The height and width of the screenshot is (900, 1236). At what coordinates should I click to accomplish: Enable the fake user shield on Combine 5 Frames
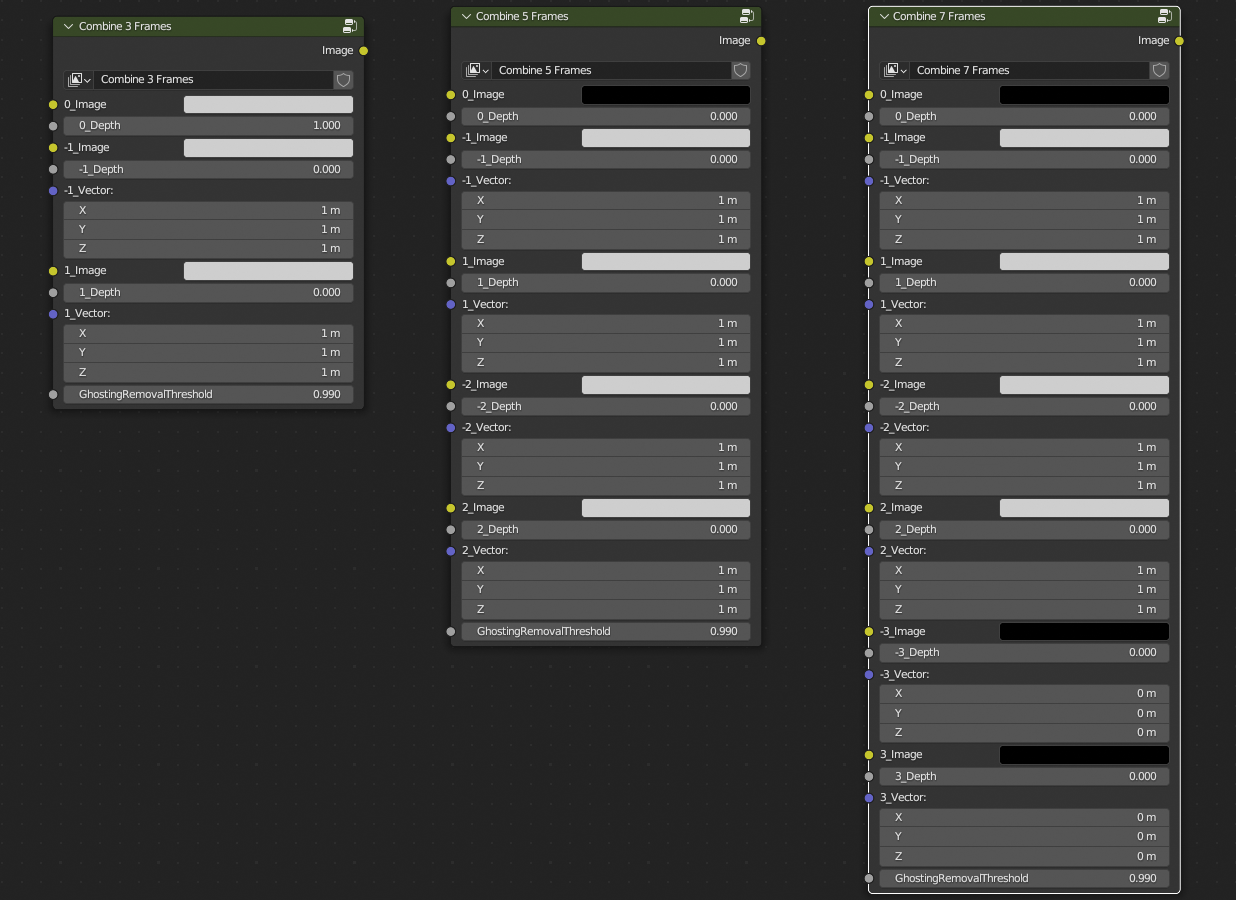[x=740, y=70]
